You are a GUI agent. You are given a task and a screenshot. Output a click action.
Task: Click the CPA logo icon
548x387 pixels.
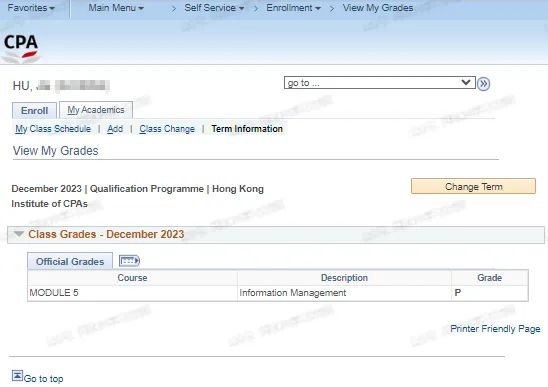click(x=21, y=48)
